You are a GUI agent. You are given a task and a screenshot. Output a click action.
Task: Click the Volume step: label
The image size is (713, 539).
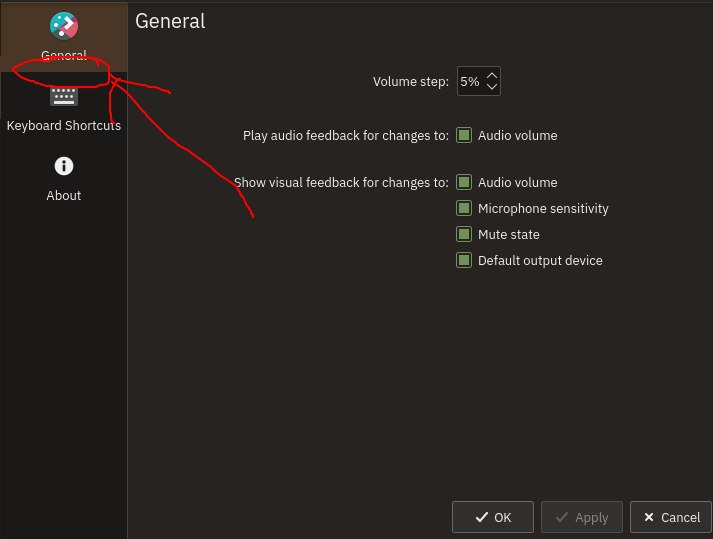click(x=411, y=81)
